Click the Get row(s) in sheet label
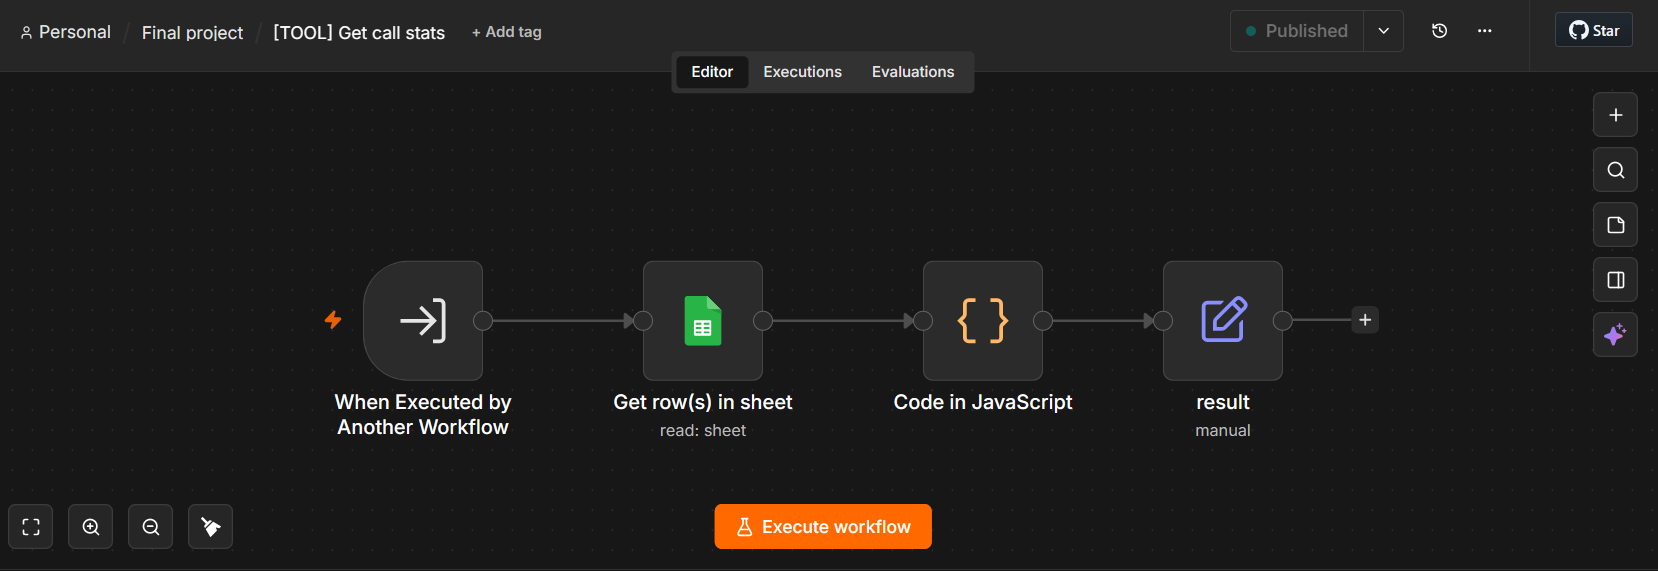The image size is (1658, 571). pos(703,402)
